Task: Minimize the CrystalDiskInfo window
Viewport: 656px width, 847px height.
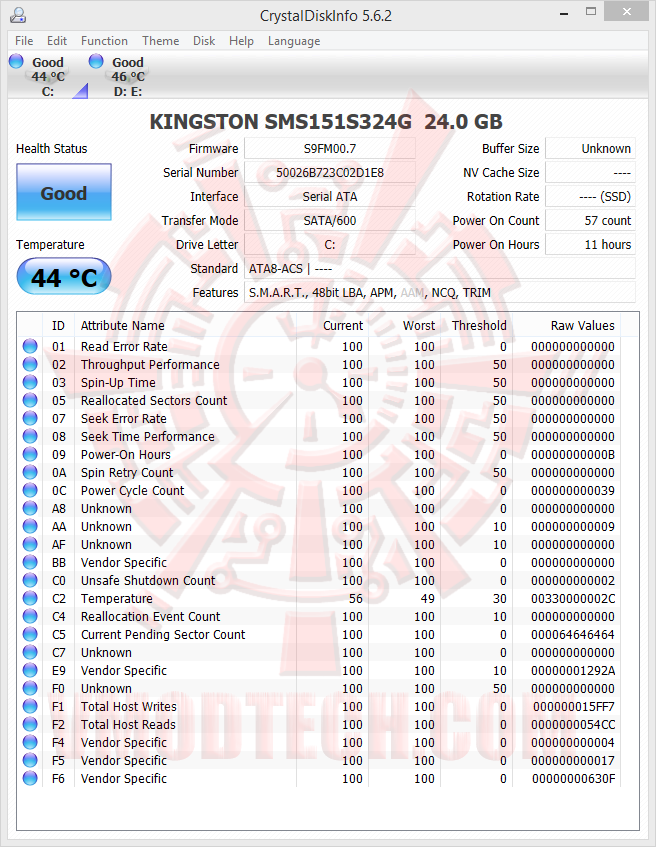Action: 564,12
